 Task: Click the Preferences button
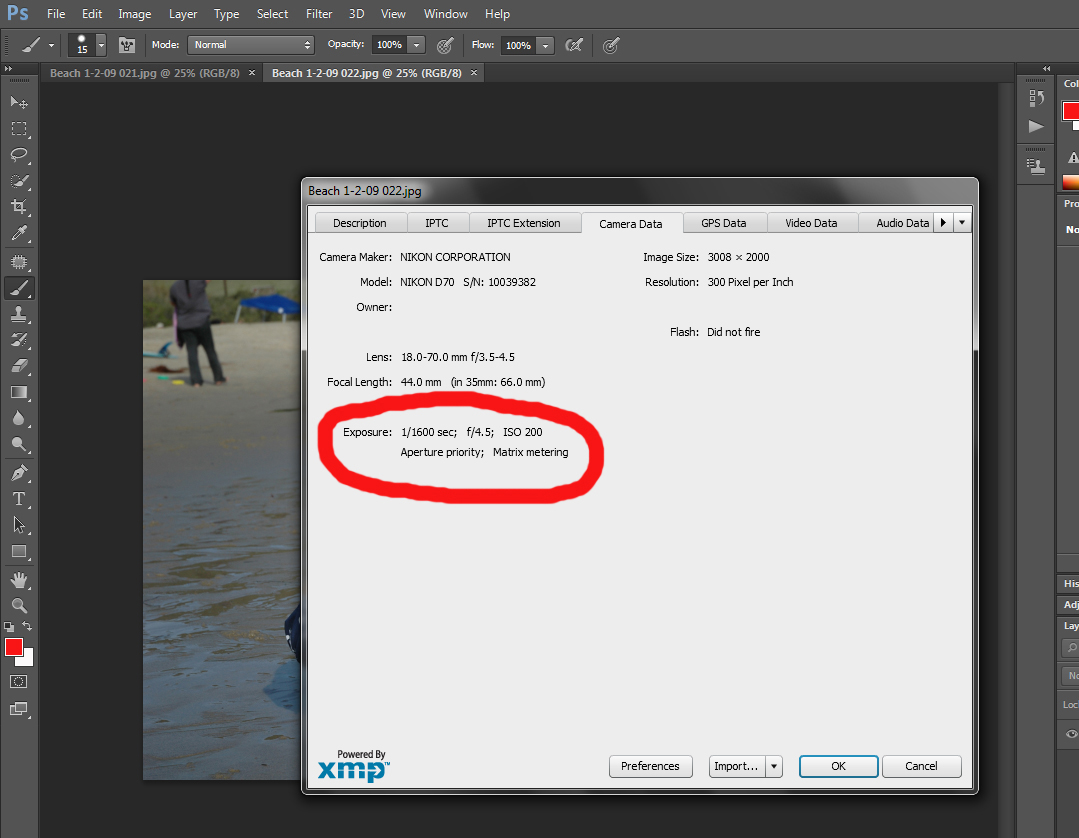coord(650,766)
